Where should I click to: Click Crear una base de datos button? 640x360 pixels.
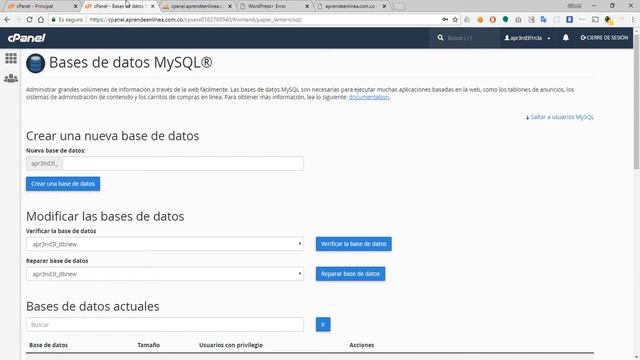[x=63, y=184]
